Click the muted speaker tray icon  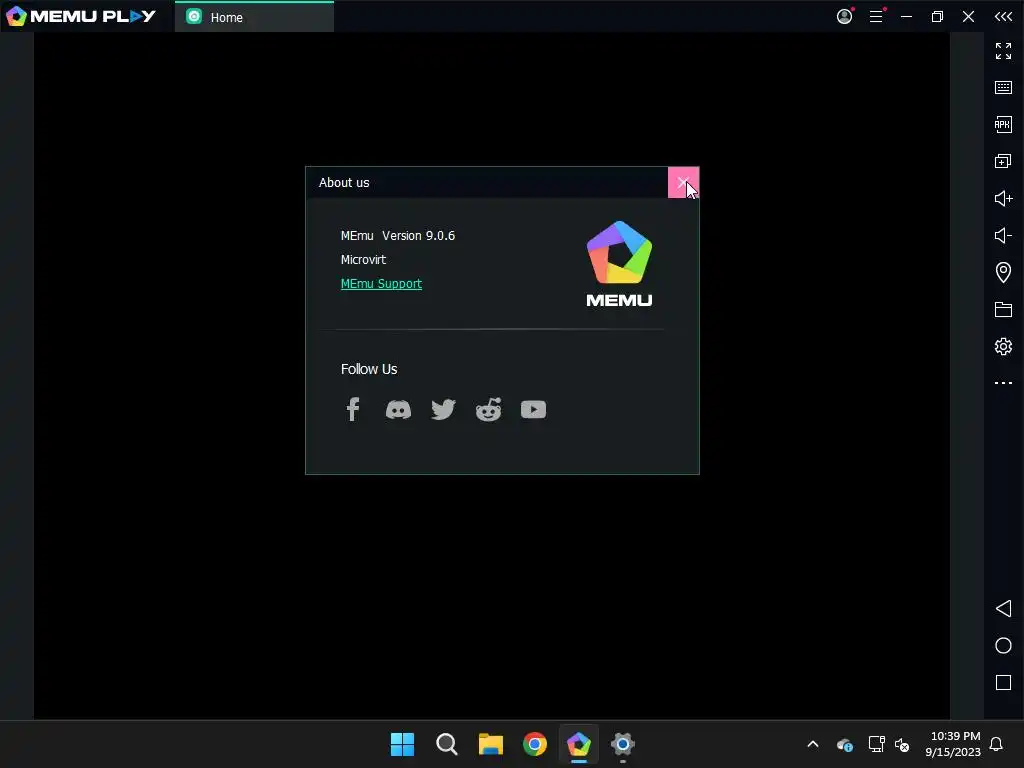902,744
